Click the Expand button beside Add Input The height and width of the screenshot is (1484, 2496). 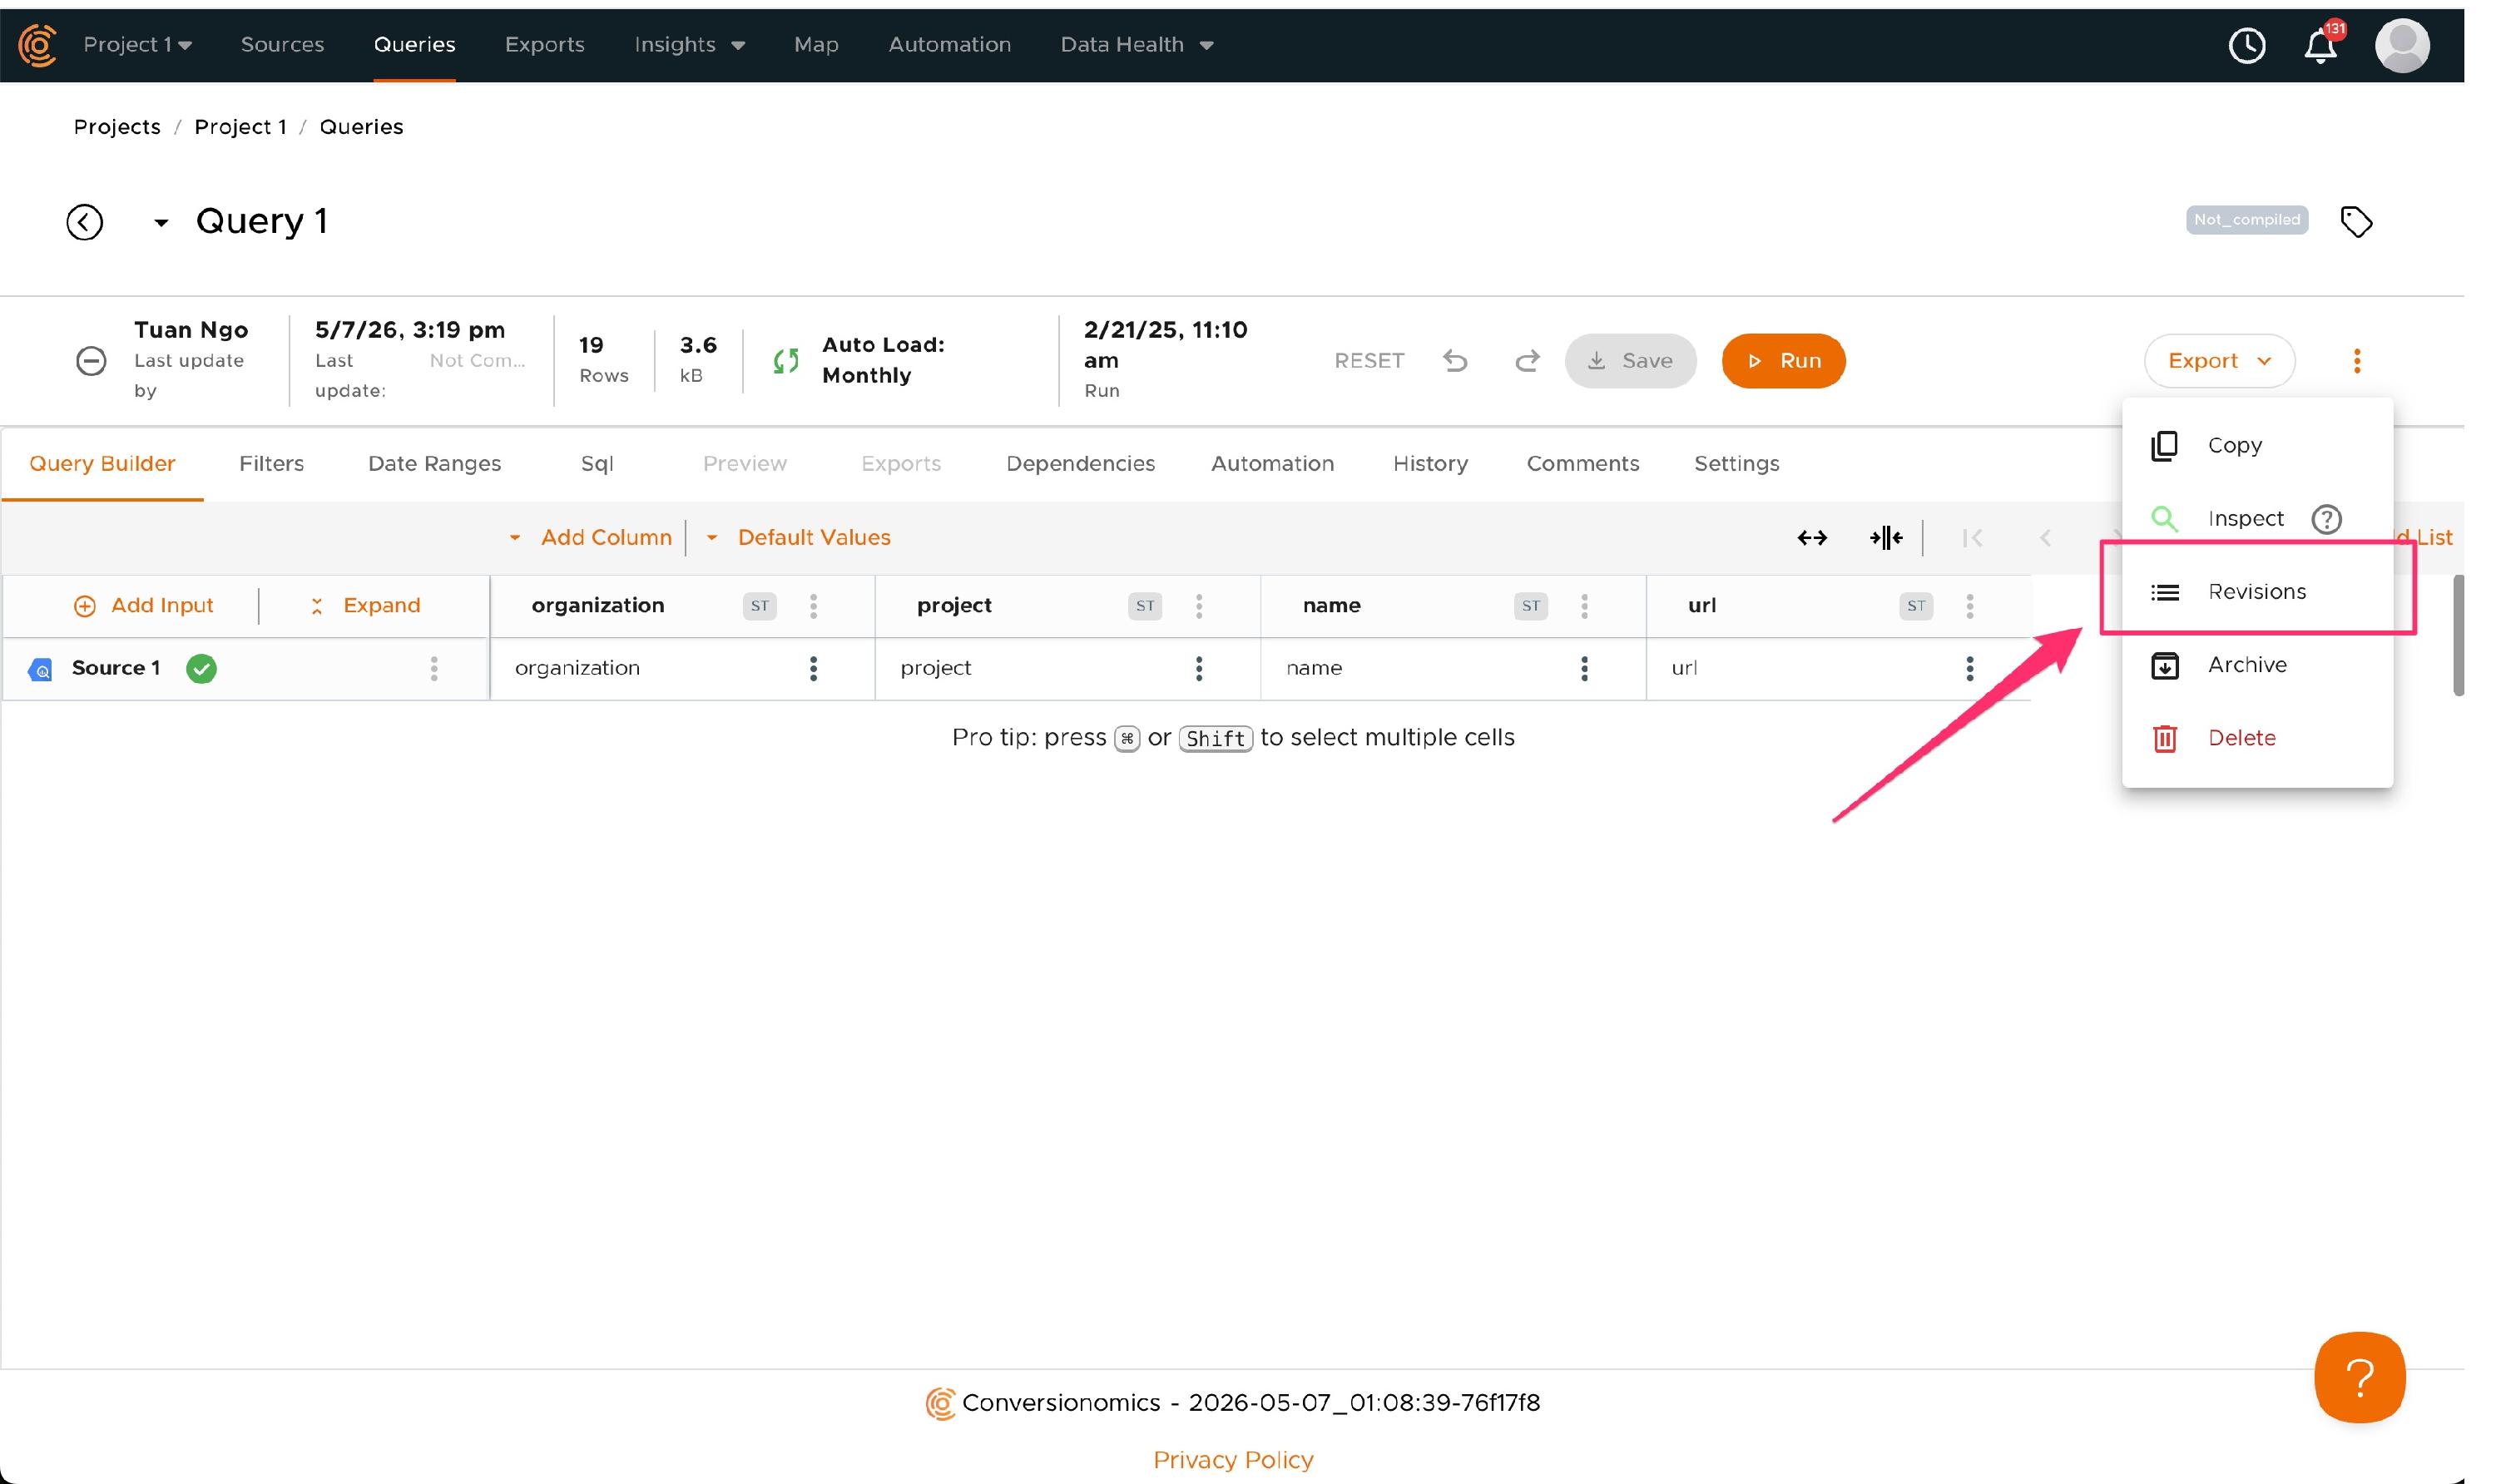(x=364, y=606)
